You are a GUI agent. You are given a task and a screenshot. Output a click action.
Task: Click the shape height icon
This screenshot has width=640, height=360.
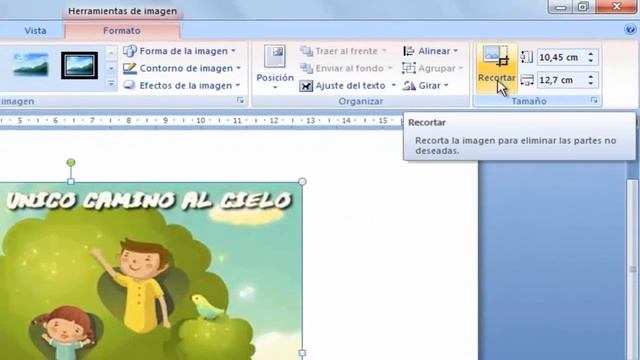(x=527, y=57)
